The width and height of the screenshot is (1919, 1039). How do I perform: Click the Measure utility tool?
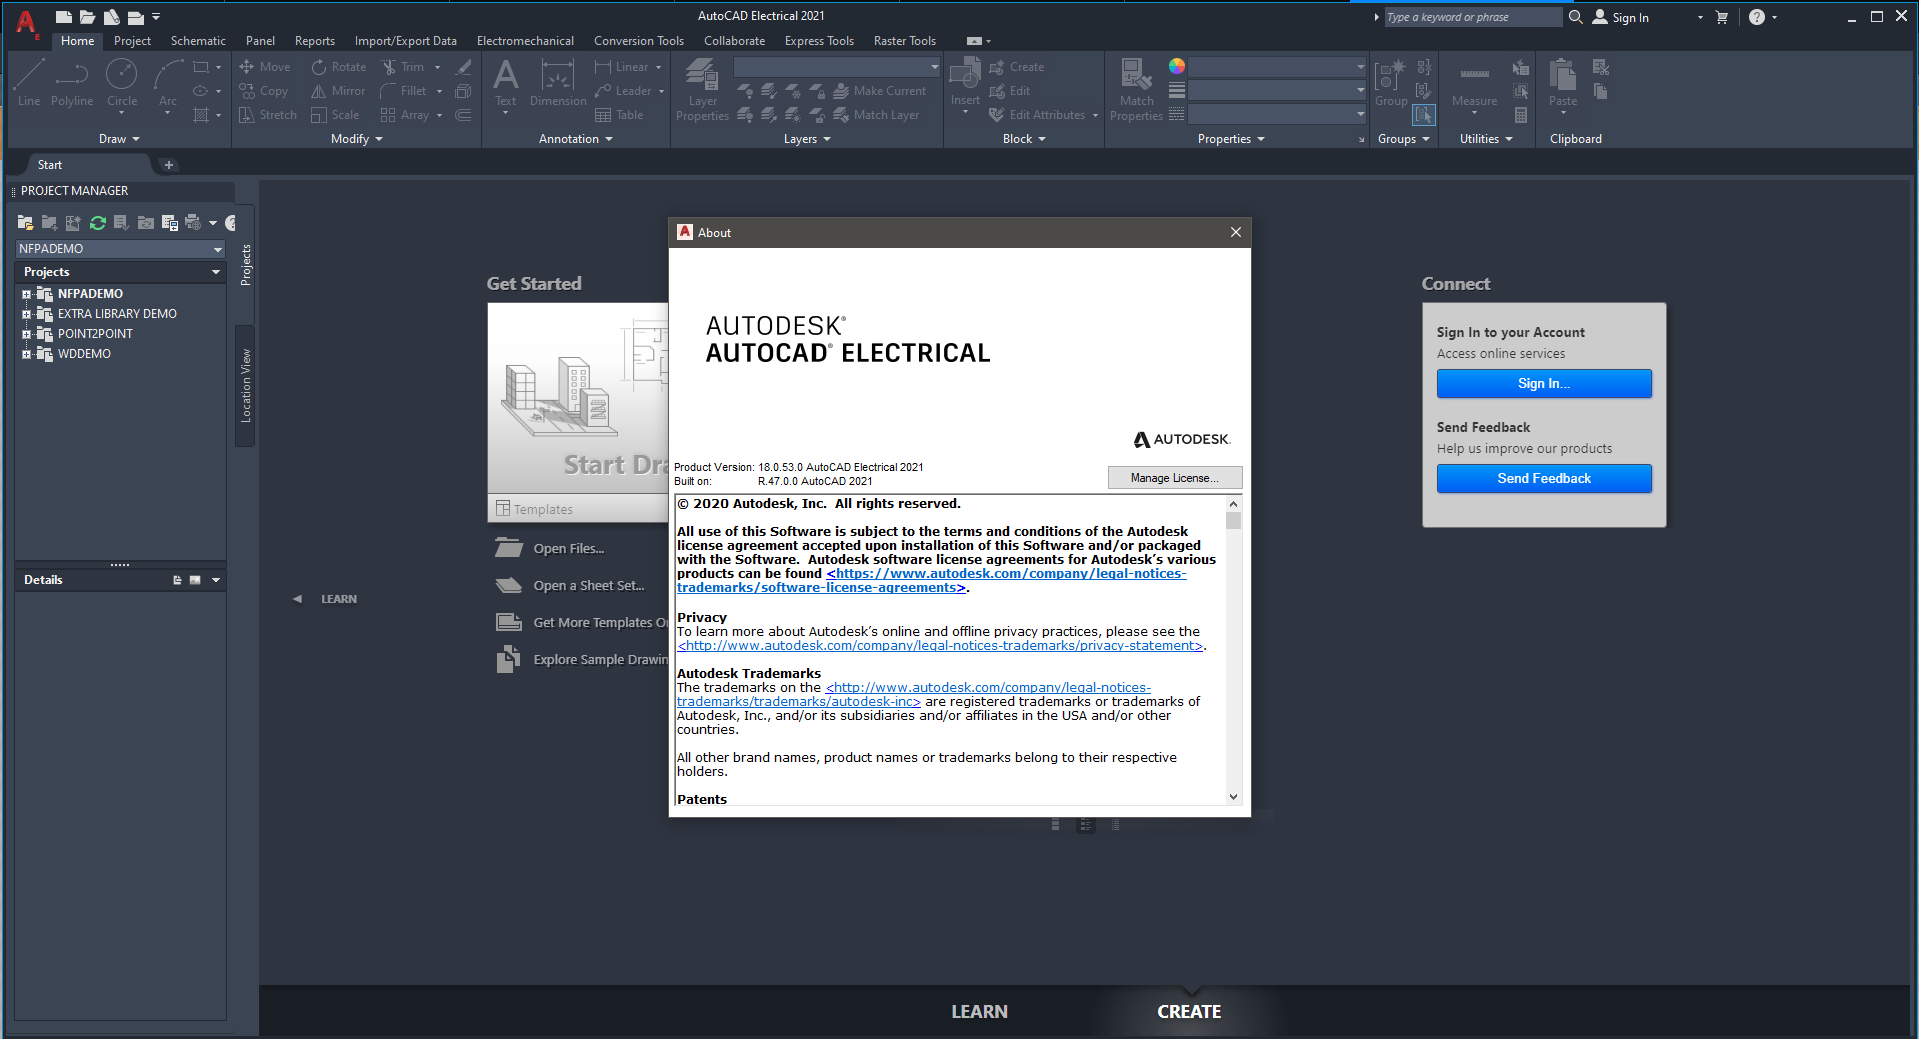click(x=1474, y=82)
